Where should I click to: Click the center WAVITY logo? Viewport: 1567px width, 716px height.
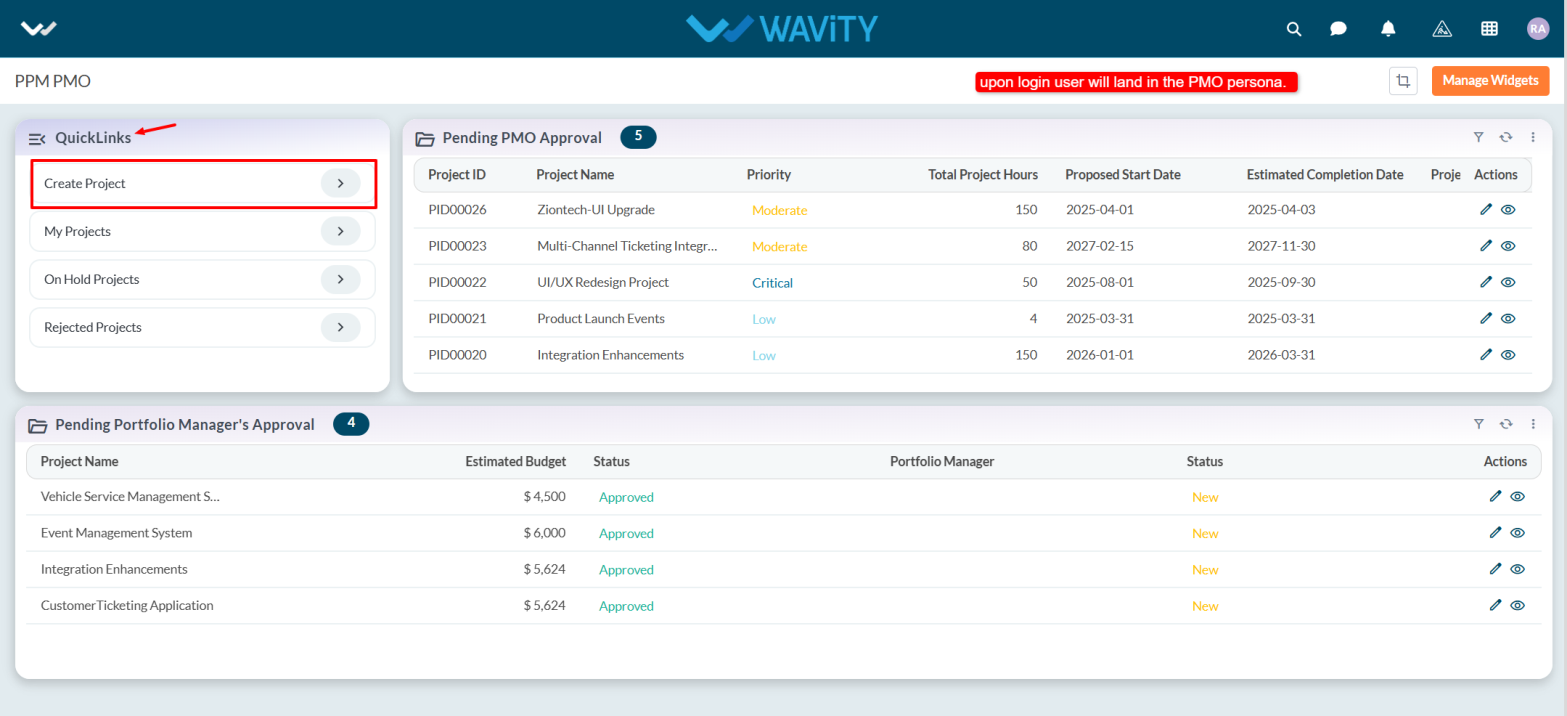tap(782, 28)
